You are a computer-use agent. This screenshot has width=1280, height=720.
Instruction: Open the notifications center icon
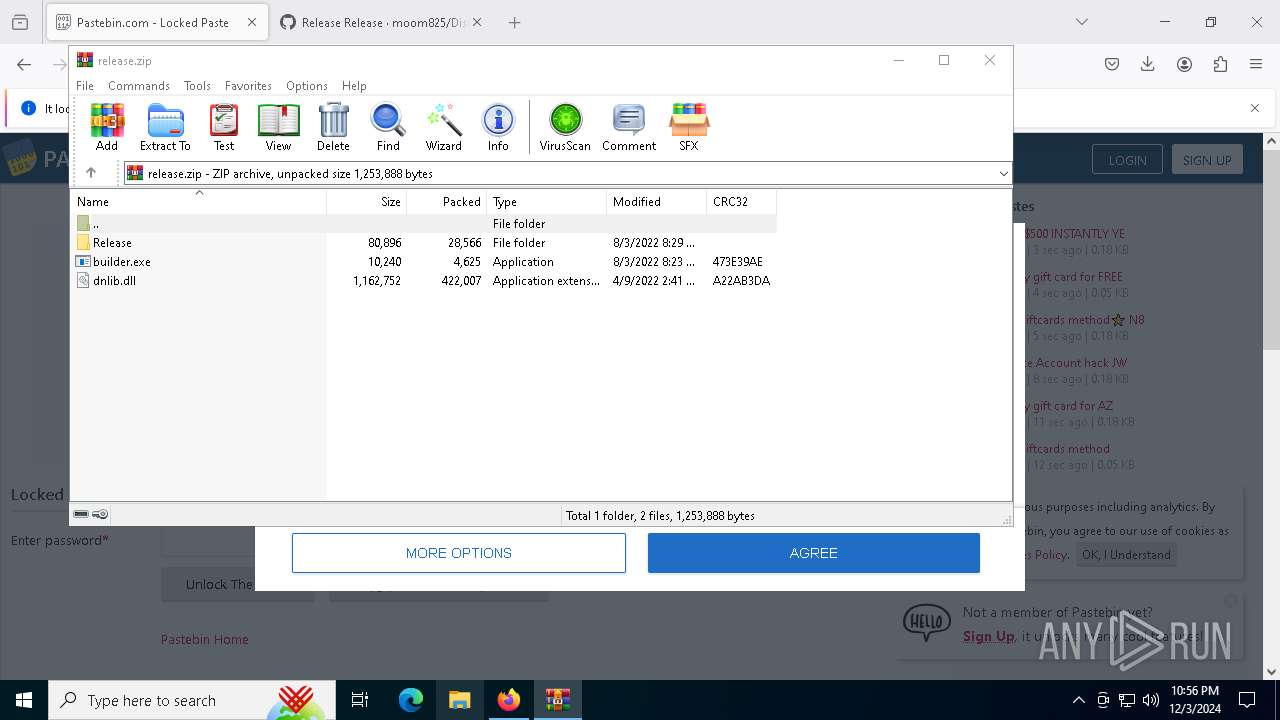1247,700
